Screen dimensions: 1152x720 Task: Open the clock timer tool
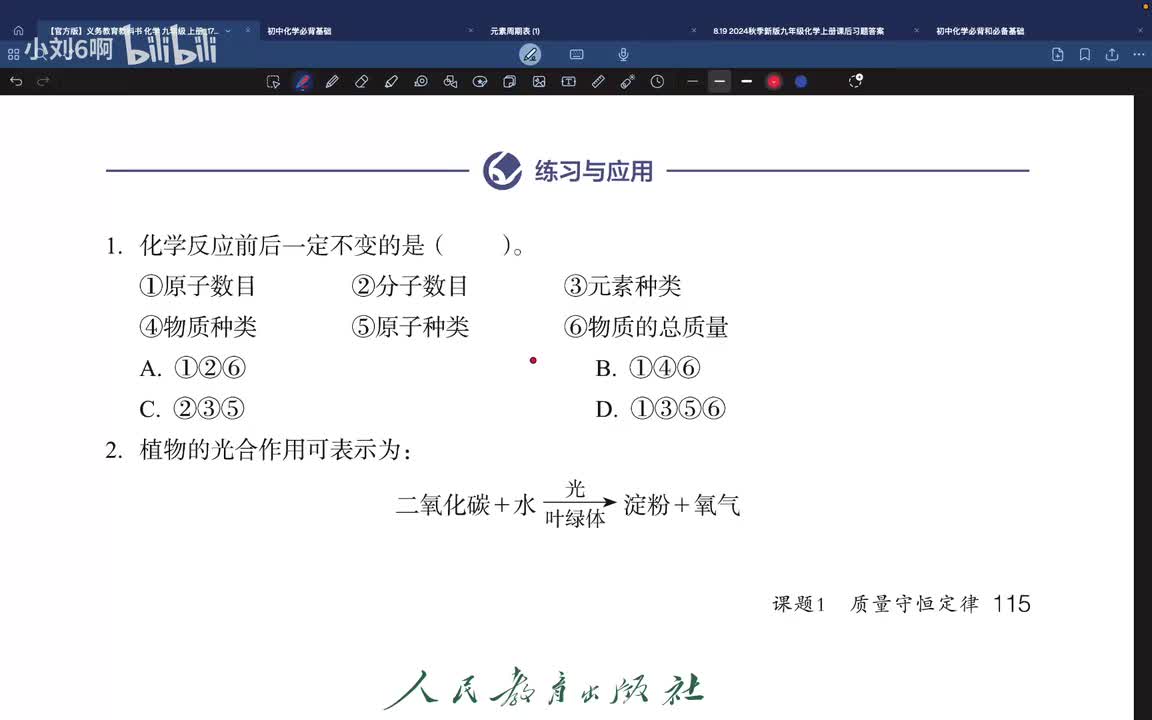point(658,82)
